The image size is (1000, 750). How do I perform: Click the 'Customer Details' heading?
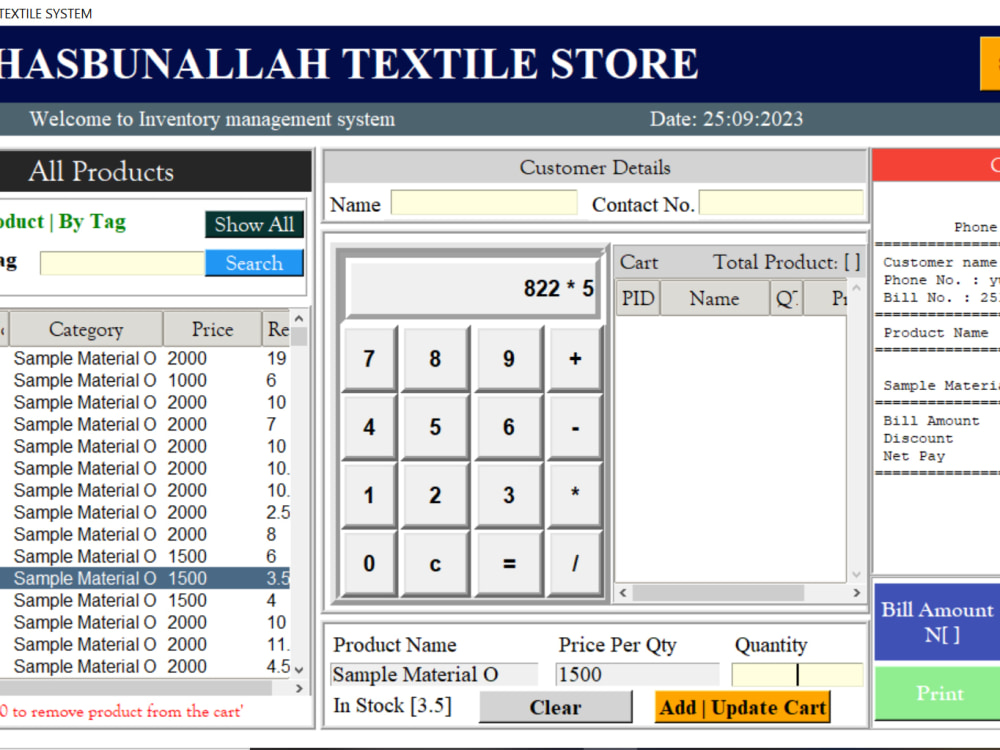click(x=595, y=167)
